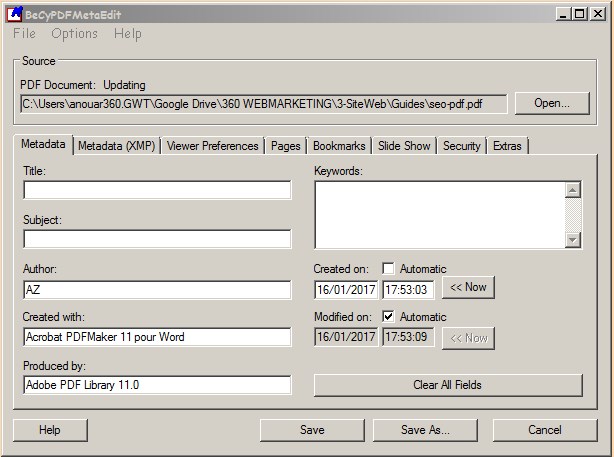Image resolution: width=614 pixels, height=457 pixels.
Task: Click the Save button
Action: click(x=312, y=430)
